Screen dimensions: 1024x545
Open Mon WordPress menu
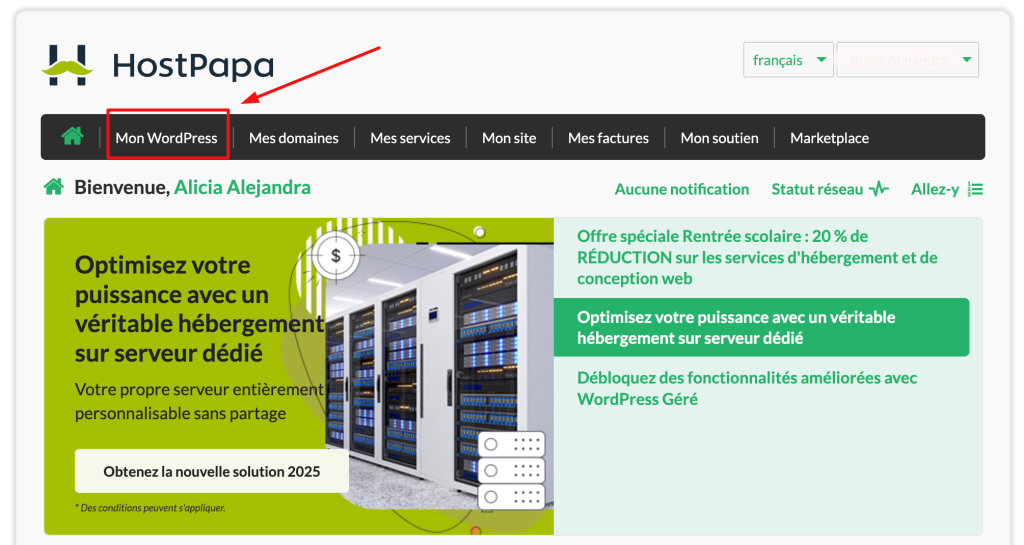pyautogui.click(x=167, y=138)
